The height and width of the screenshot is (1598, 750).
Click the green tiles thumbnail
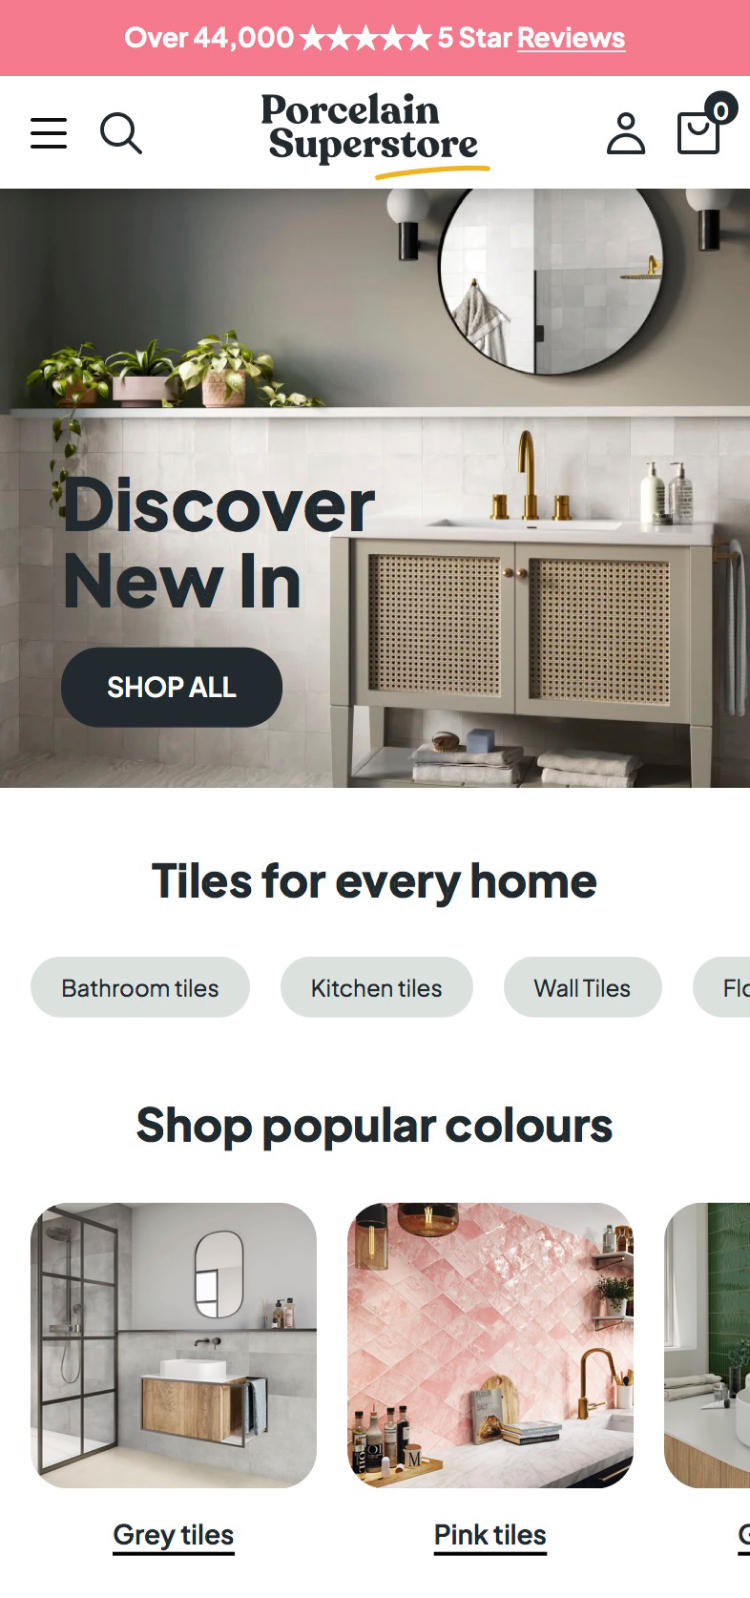coord(707,1345)
